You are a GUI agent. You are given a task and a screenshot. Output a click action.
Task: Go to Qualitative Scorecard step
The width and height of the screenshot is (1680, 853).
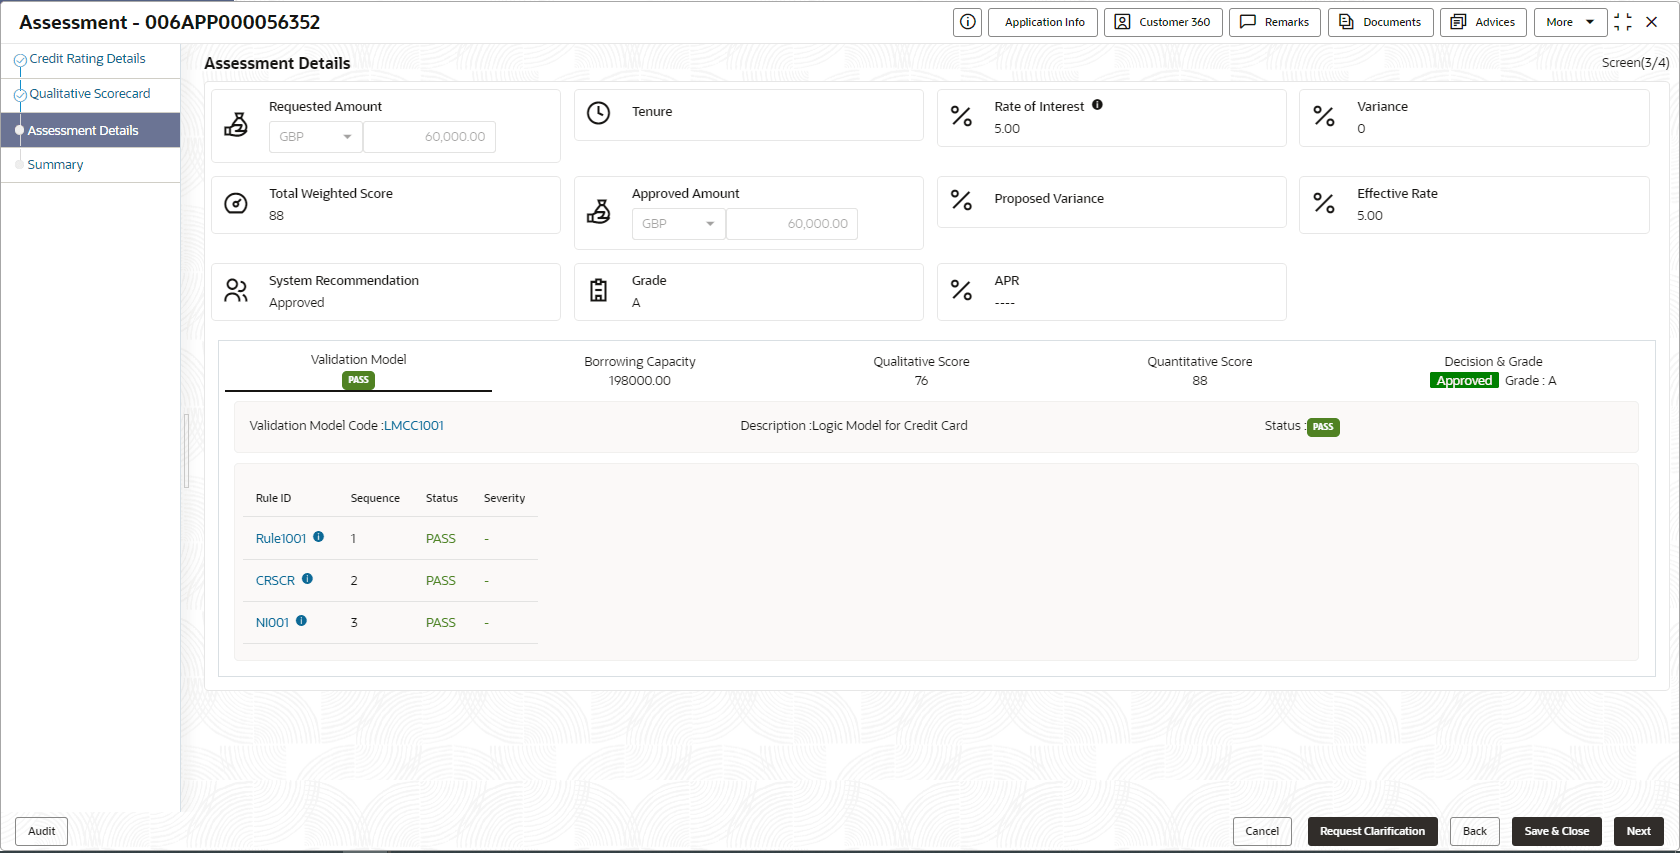tap(89, 94)
